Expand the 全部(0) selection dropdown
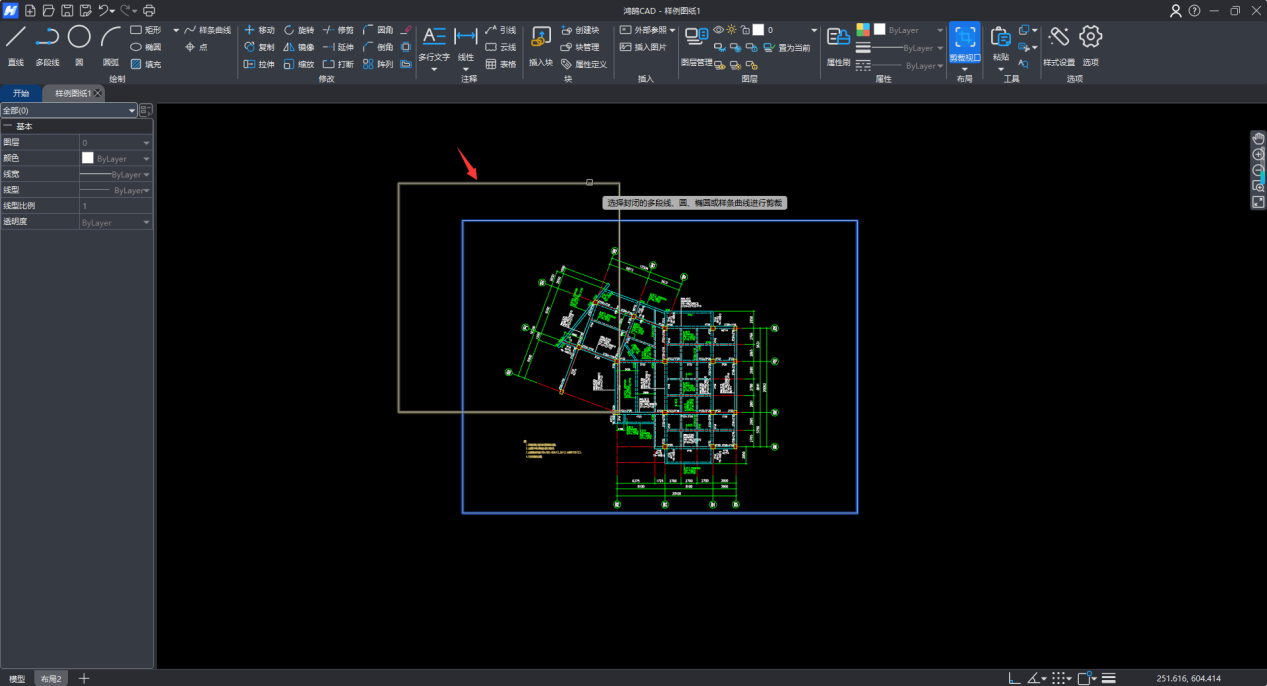The height and width of the screenshot is (686, 1267). [132, 111]
